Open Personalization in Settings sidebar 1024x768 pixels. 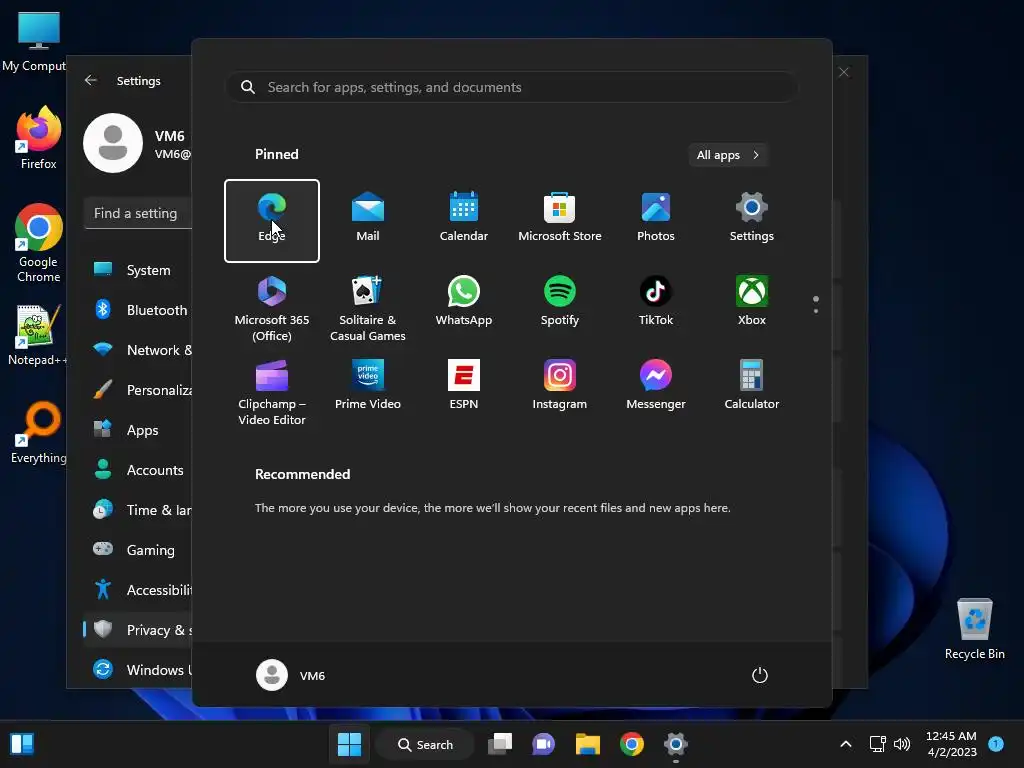pyautogui.click(x=138, y=390)
